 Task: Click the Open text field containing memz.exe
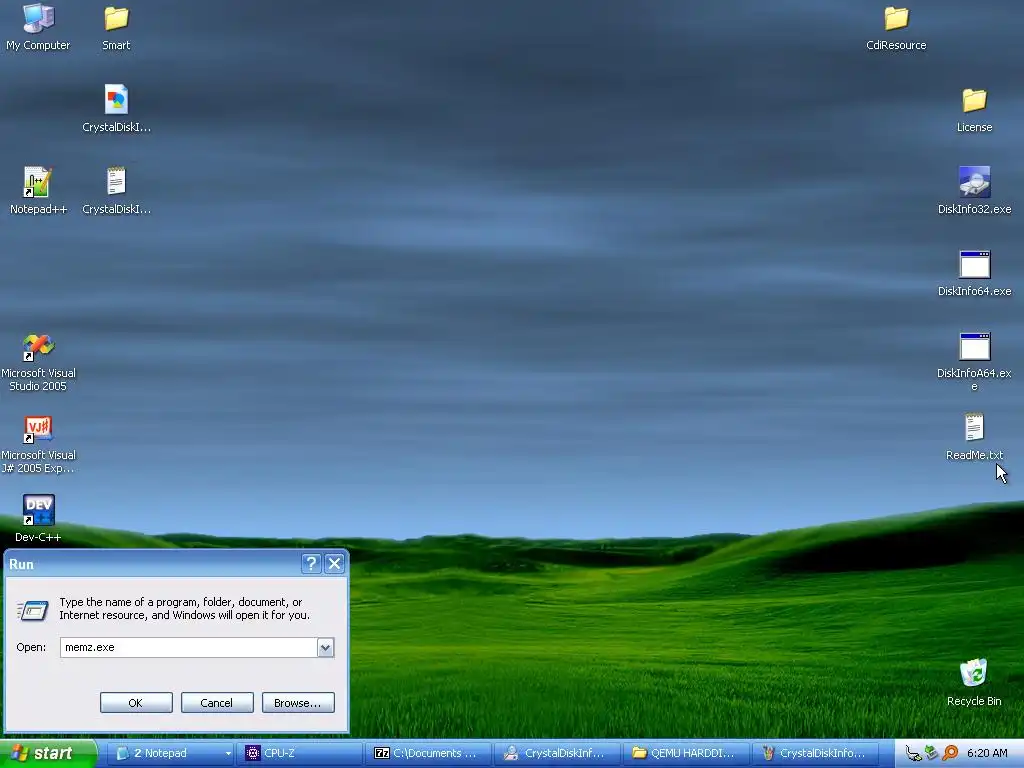[x=189, y=647]
